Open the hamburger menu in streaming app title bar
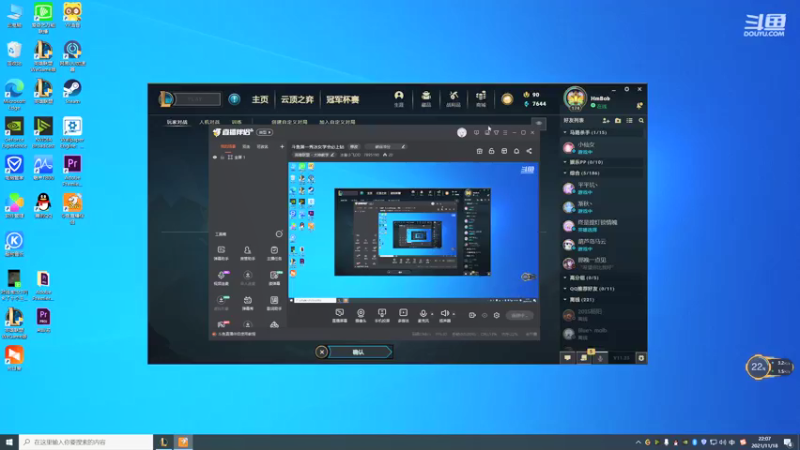Viewport: 800px width, 450px height. pyautogui.click(x=505, y=133)
